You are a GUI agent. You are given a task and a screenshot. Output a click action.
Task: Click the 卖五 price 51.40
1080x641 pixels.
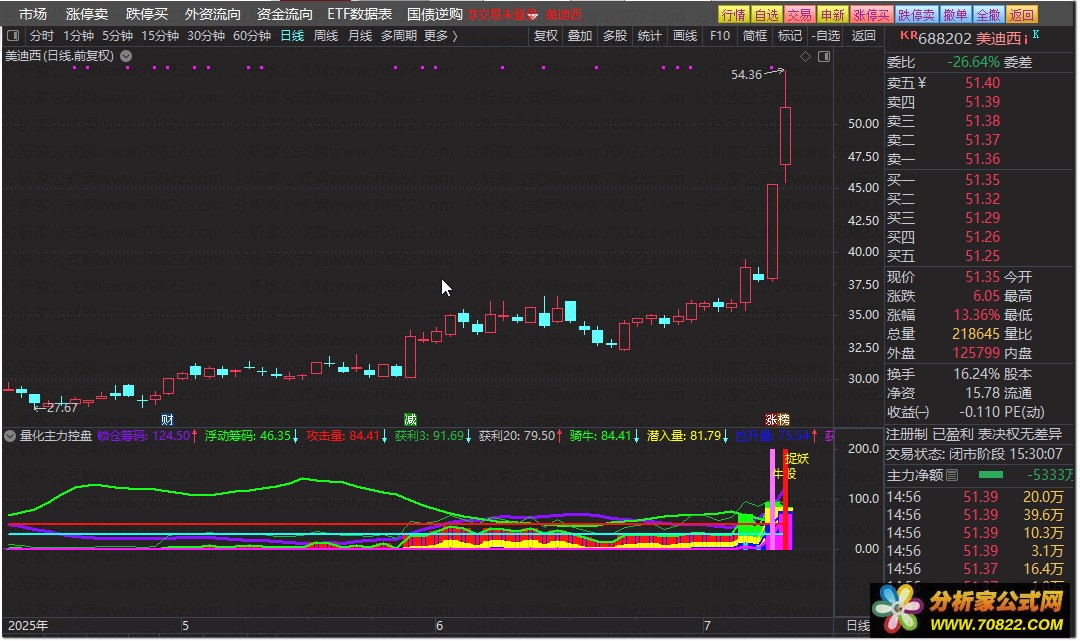[982, 83]
